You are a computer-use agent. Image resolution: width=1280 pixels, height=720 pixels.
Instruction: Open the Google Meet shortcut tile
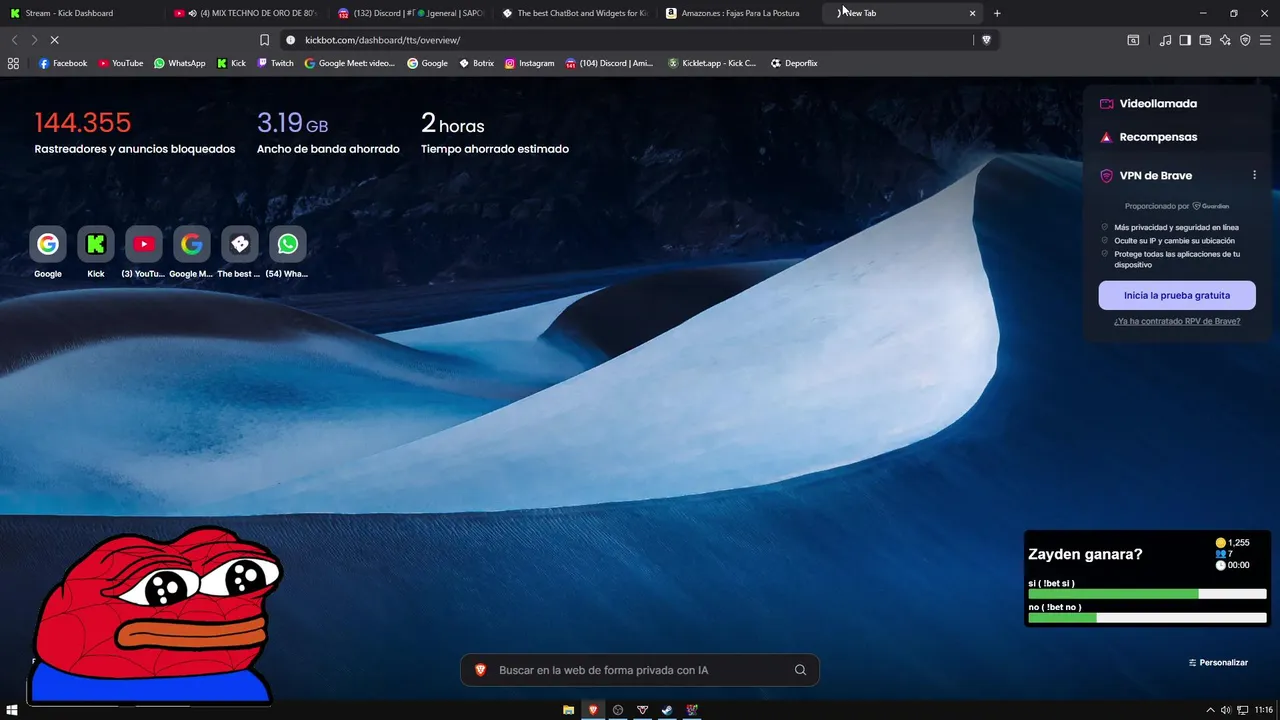click(x=192, y=244)
